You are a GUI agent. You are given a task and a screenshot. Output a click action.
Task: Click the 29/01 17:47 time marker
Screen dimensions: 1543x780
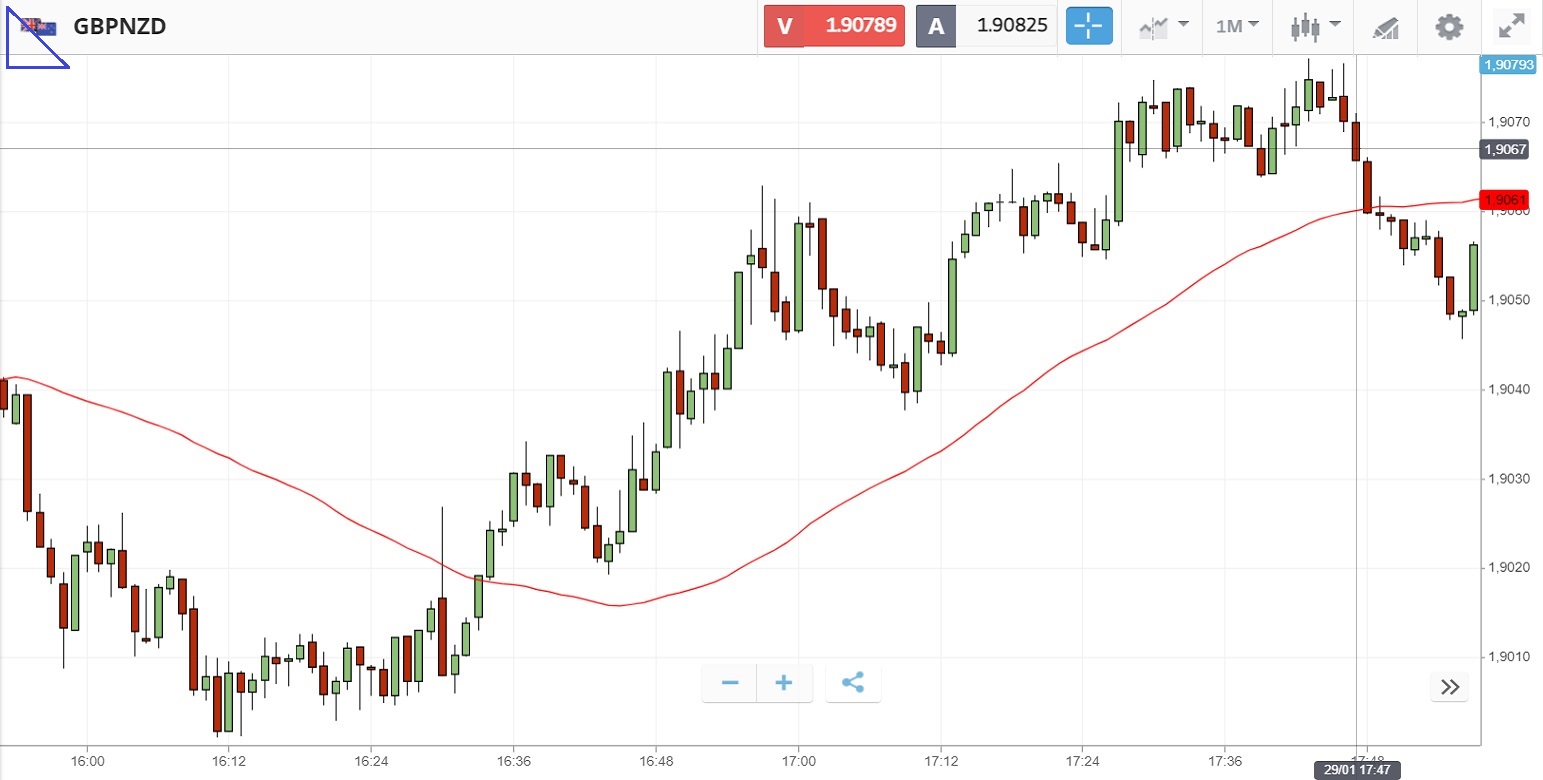(1356, 770)
